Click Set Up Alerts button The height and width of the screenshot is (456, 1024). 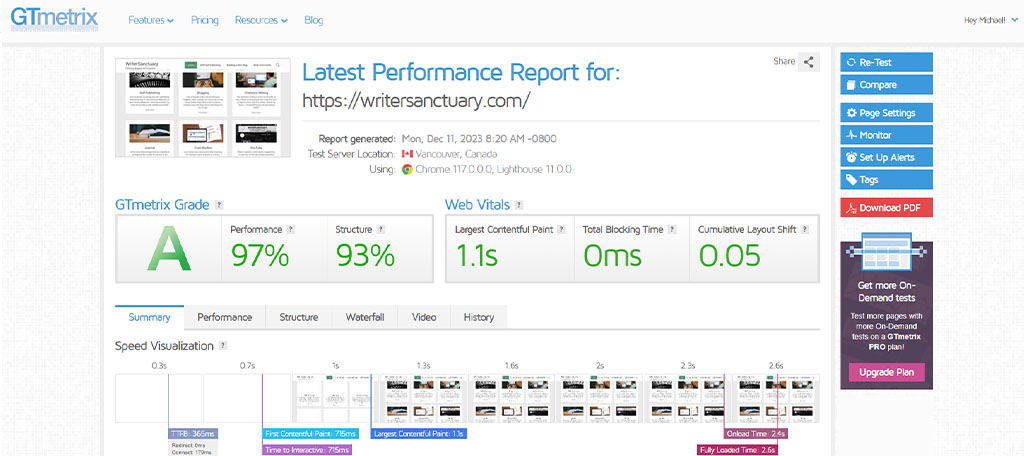(x=886, y=157)
